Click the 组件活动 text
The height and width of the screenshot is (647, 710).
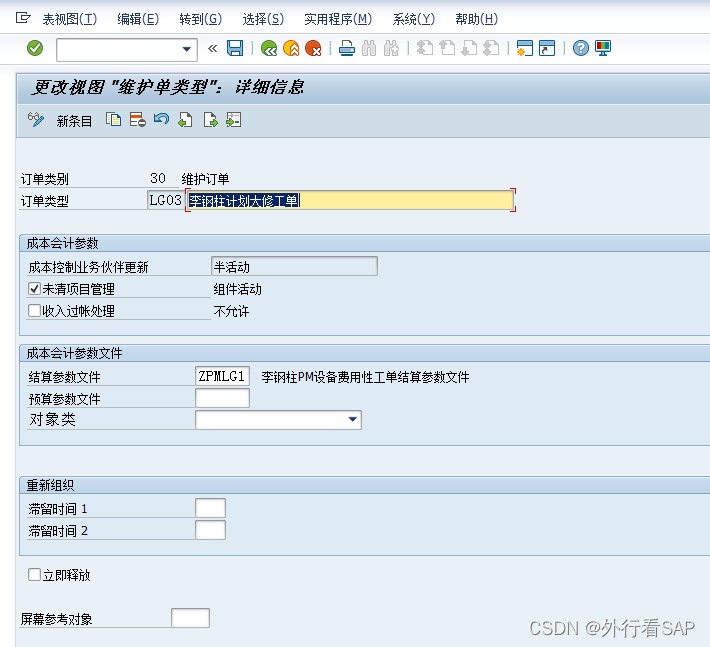(x=238, y=289)
